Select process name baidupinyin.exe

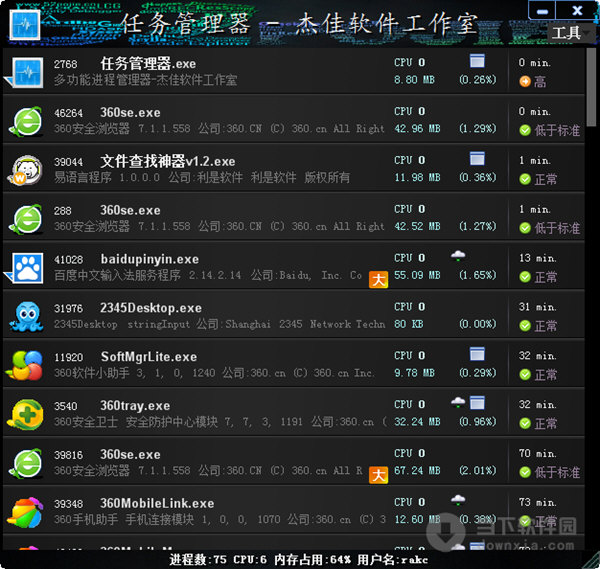pos(150,259)
